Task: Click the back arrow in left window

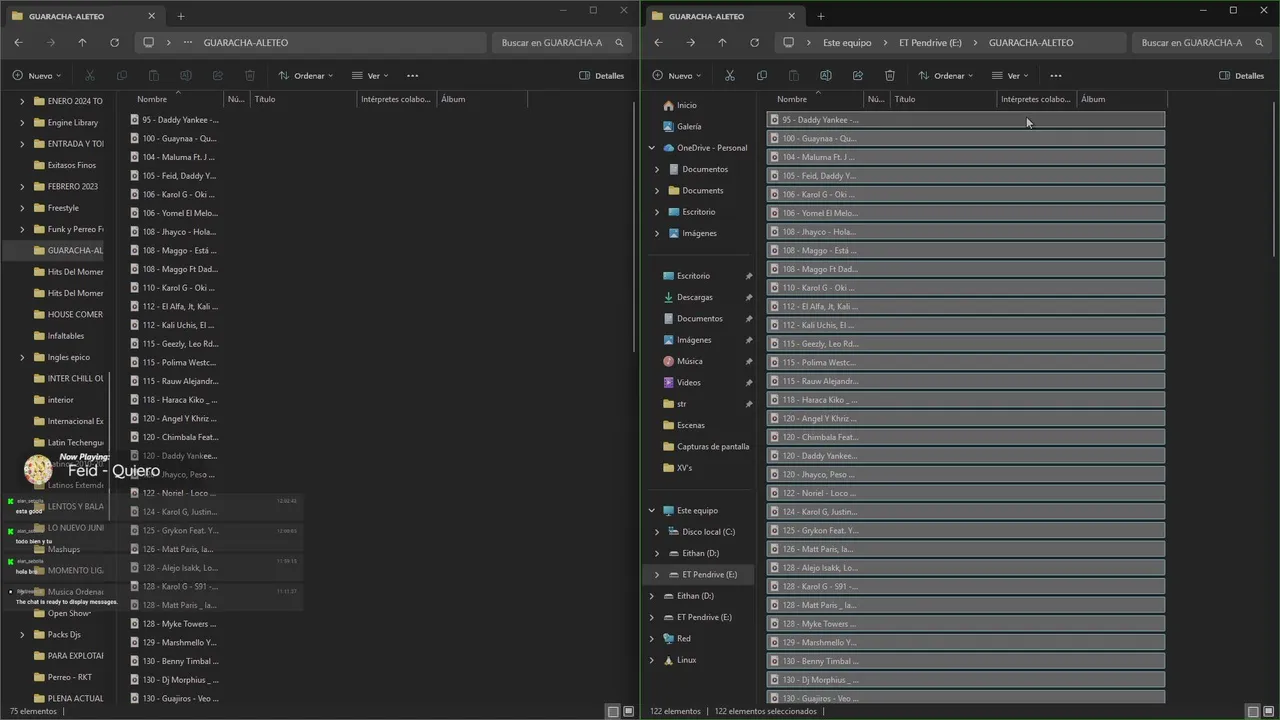Action: point(18,42)
